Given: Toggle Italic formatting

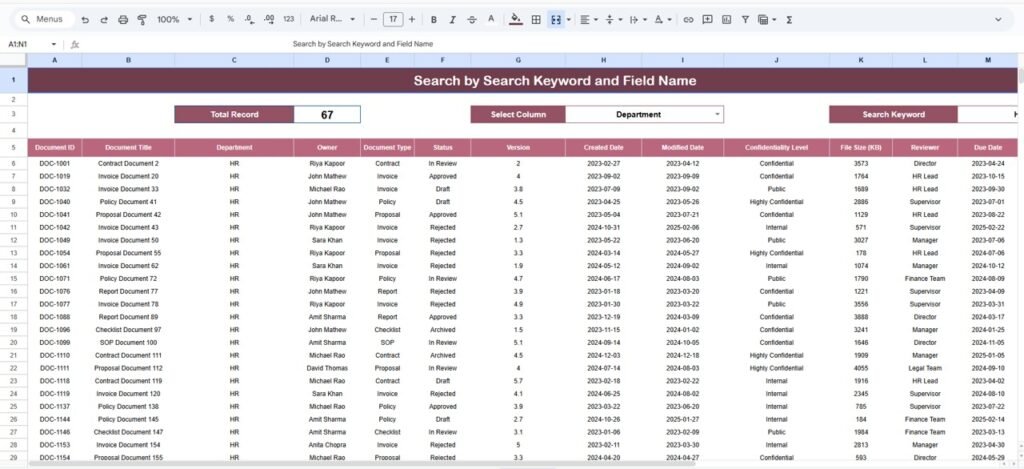Looking at the screenshot, I should click(453, 20).
